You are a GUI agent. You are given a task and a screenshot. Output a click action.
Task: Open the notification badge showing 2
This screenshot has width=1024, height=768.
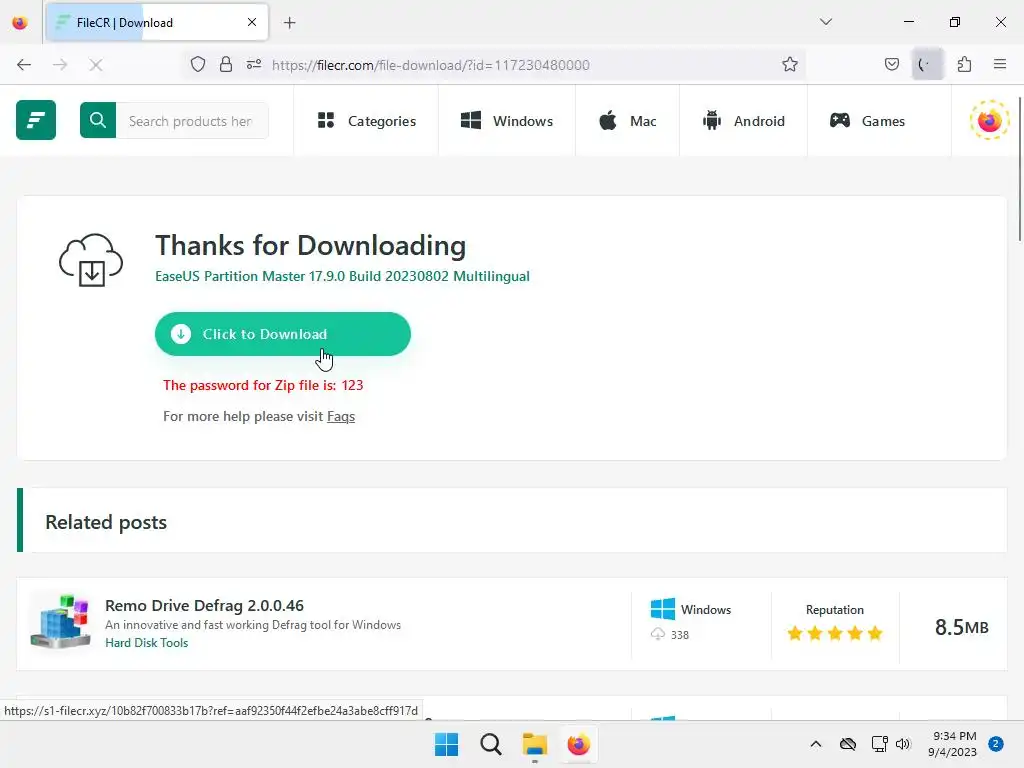coord(996,744)
